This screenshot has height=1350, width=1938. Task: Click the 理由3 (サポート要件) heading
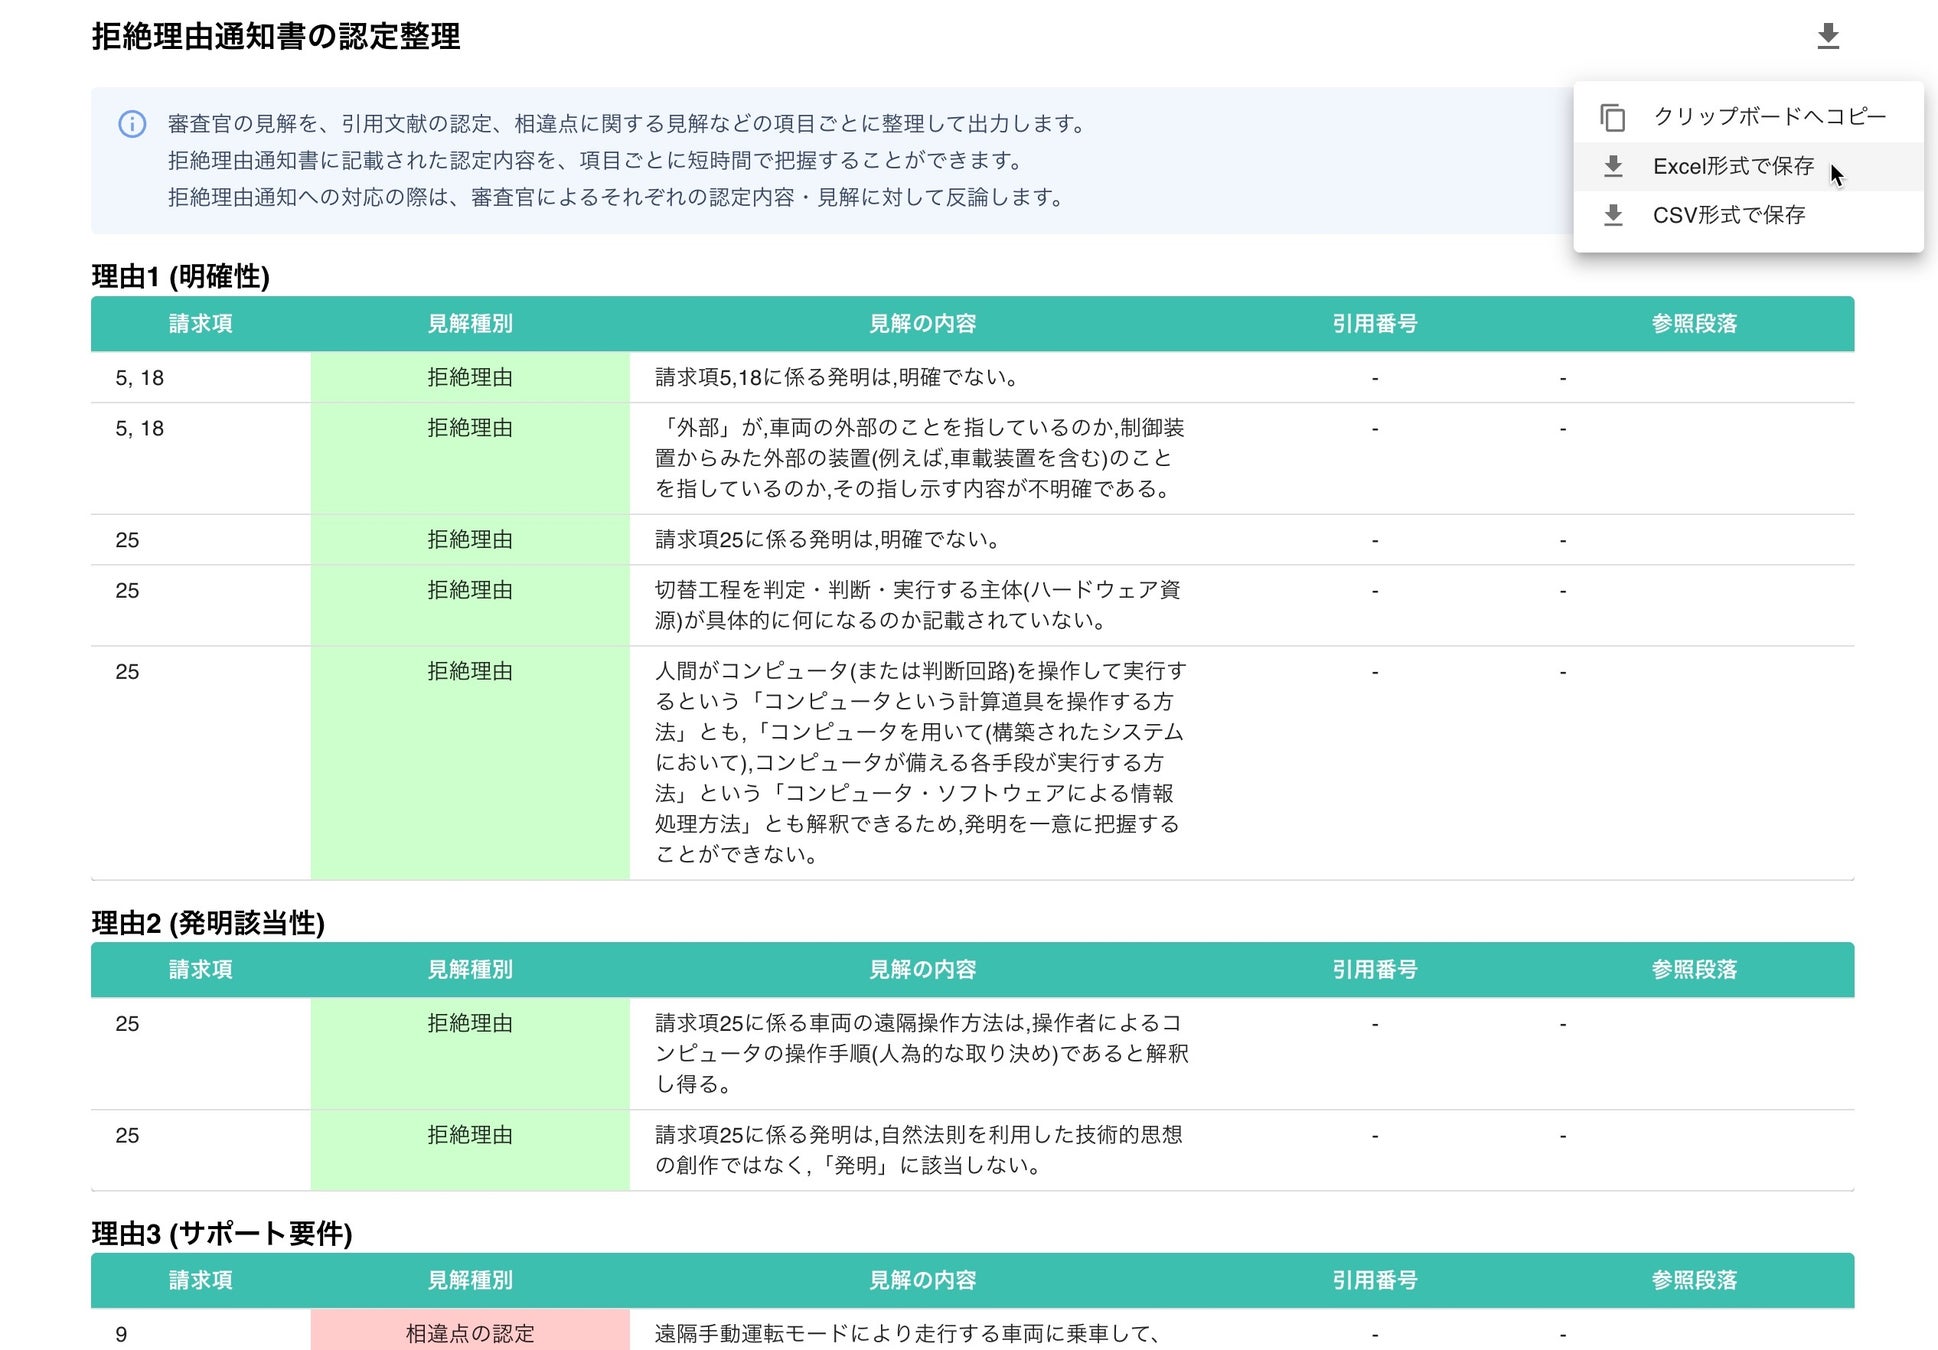coord(221,1233)
